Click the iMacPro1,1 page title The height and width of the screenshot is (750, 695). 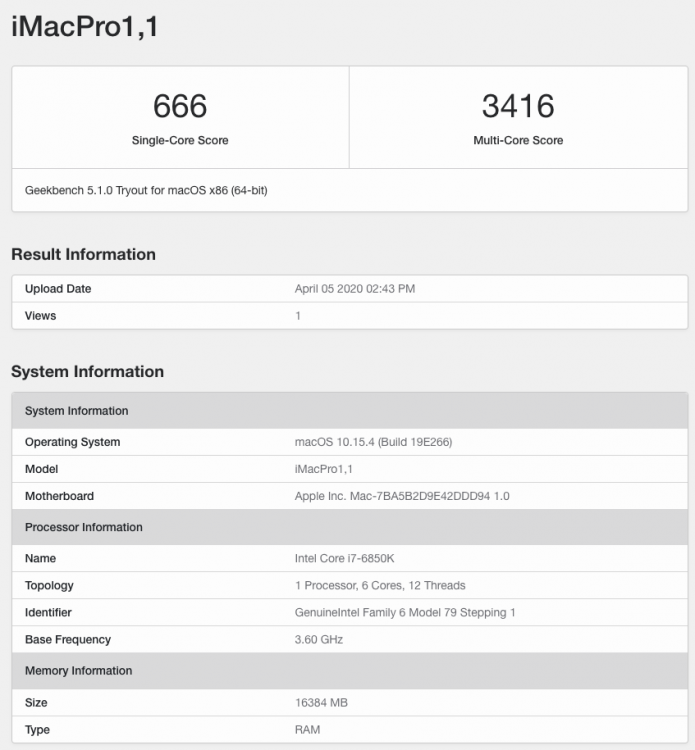pos(85,26)
